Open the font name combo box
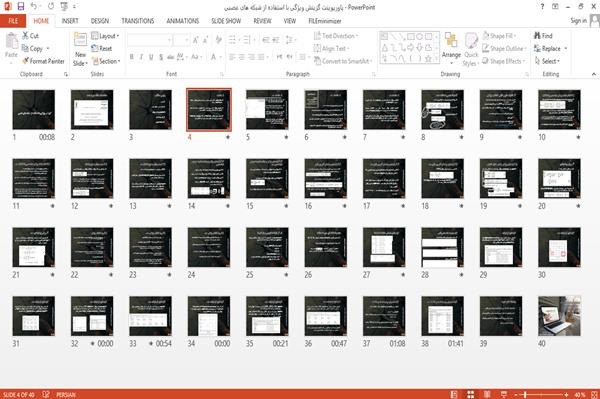The image size is (600, 399). [150, 40]
